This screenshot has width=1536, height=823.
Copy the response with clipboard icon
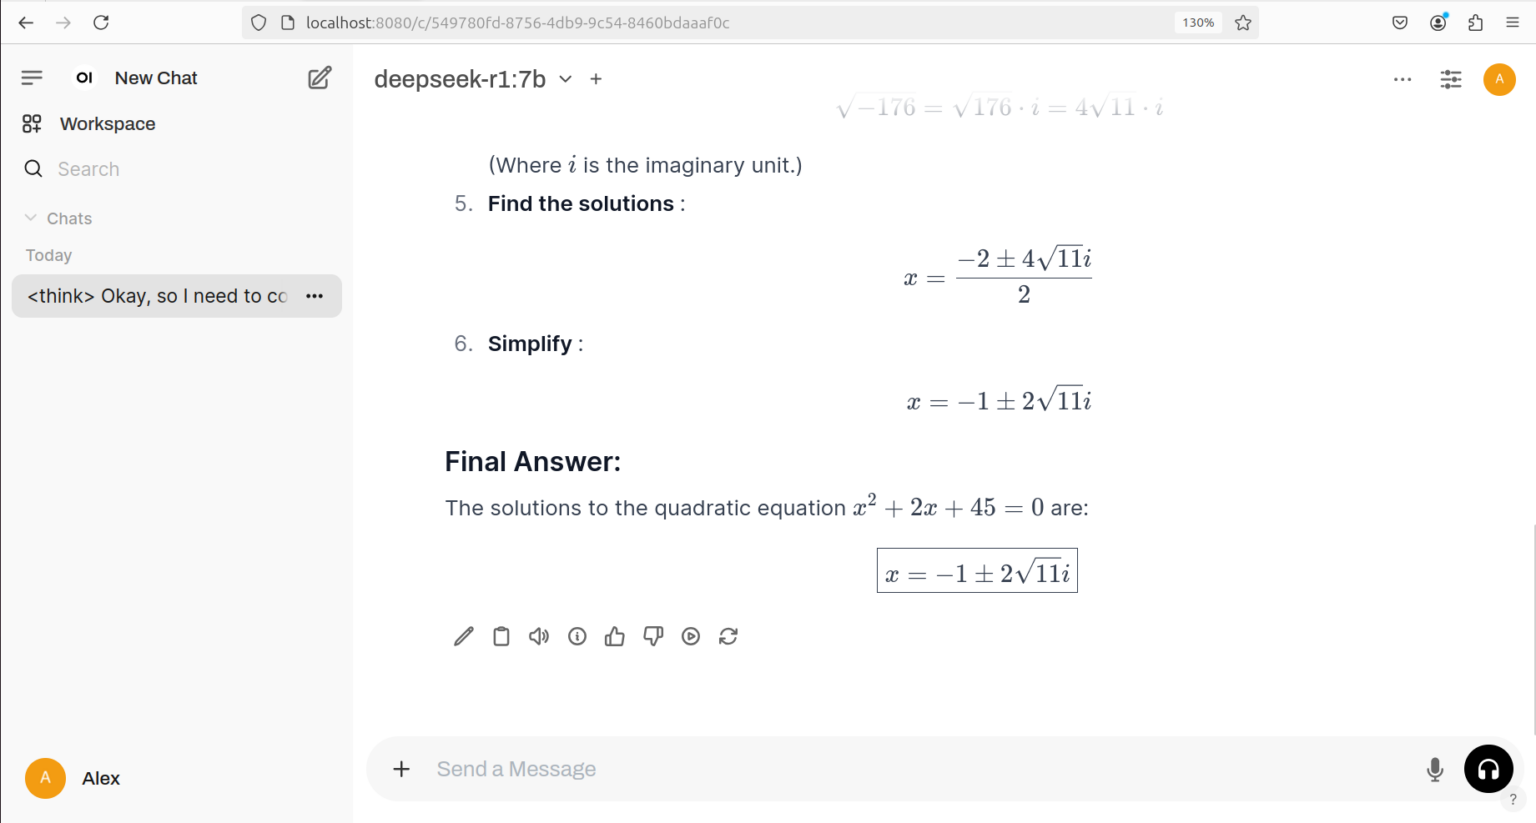click(x=501, y=636)
